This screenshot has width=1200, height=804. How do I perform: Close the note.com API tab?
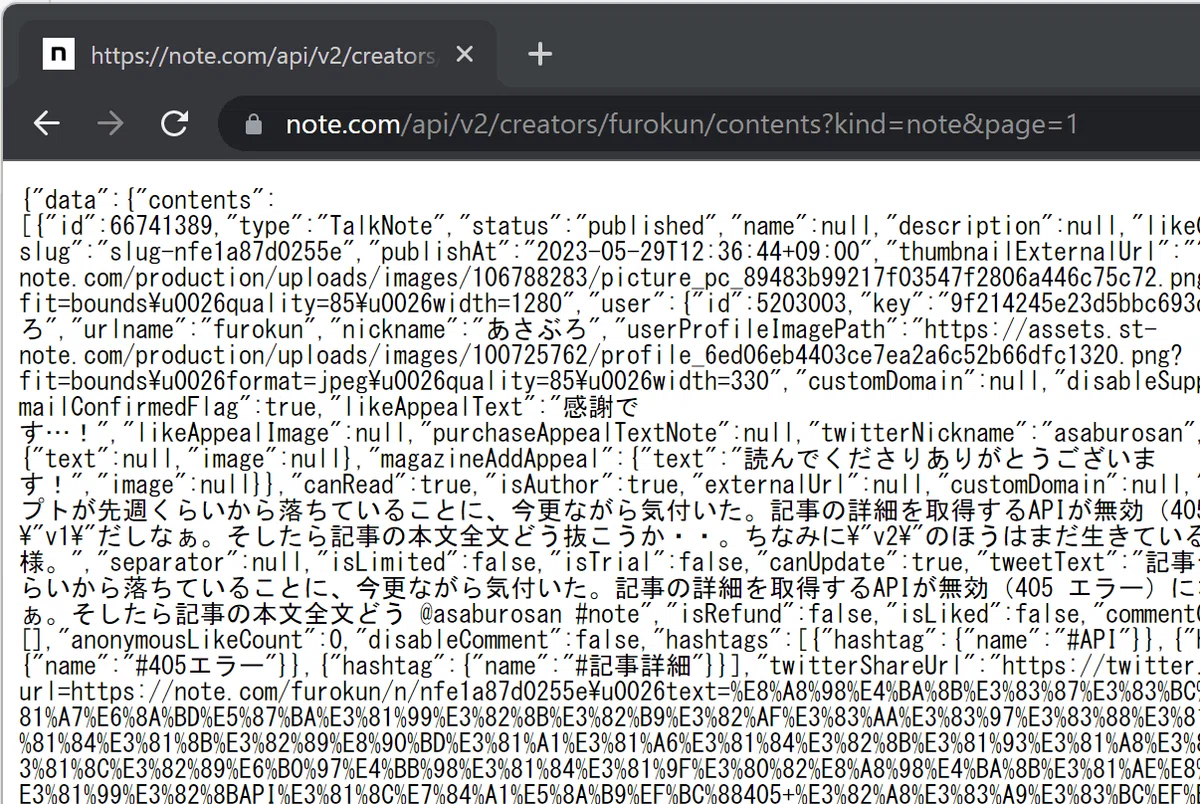point(464,54)
